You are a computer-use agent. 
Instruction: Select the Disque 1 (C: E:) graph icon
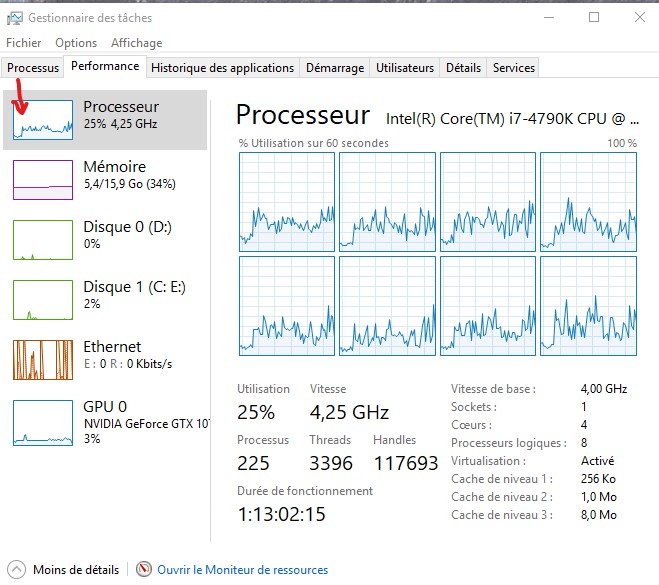coord(43,300)
